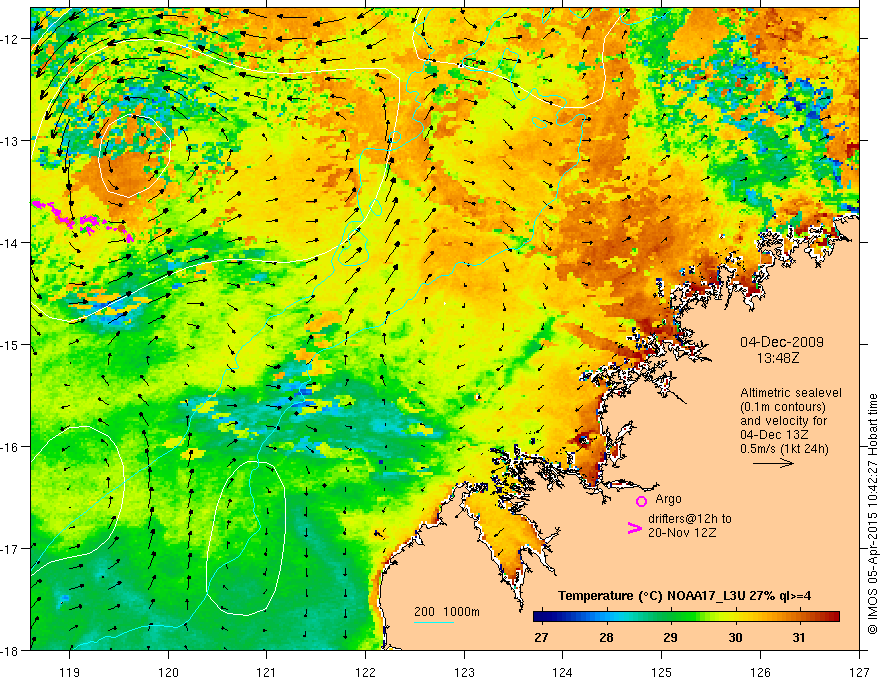Click the IMOS copyright timestamp text

coord(872,513)
